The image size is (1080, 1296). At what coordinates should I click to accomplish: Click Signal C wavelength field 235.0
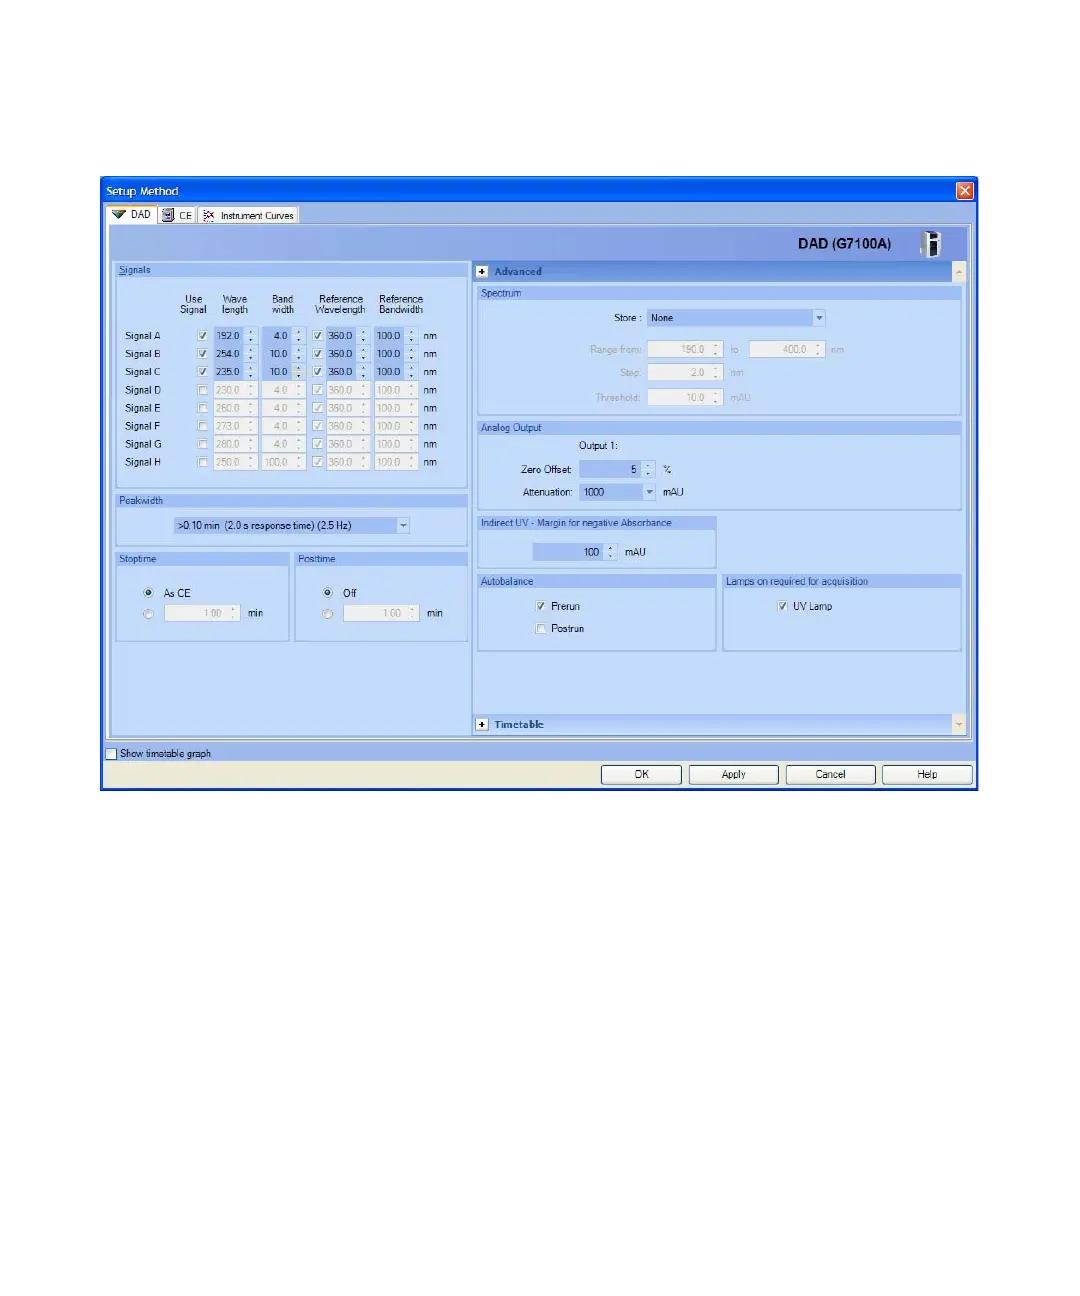pyautogui.click(x=229, y=372)
